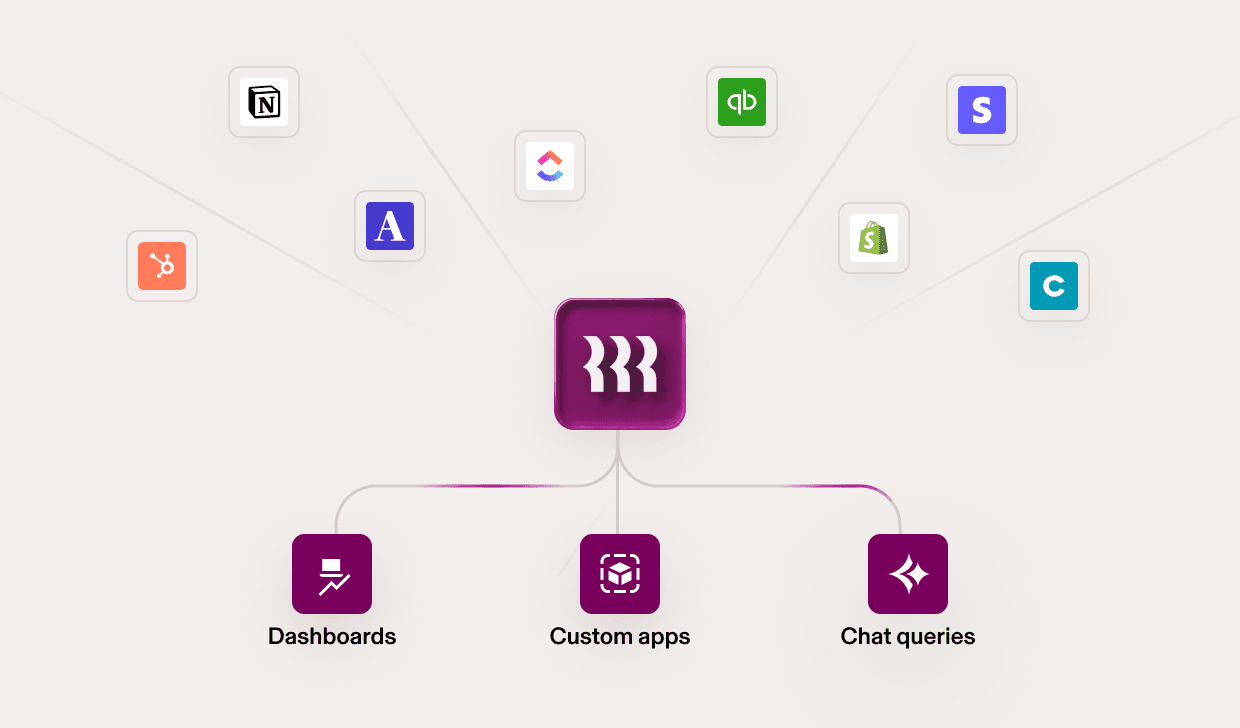Open the Stripe integration icon
This screenshot has width=1240, height=728.
pos(982,110)
